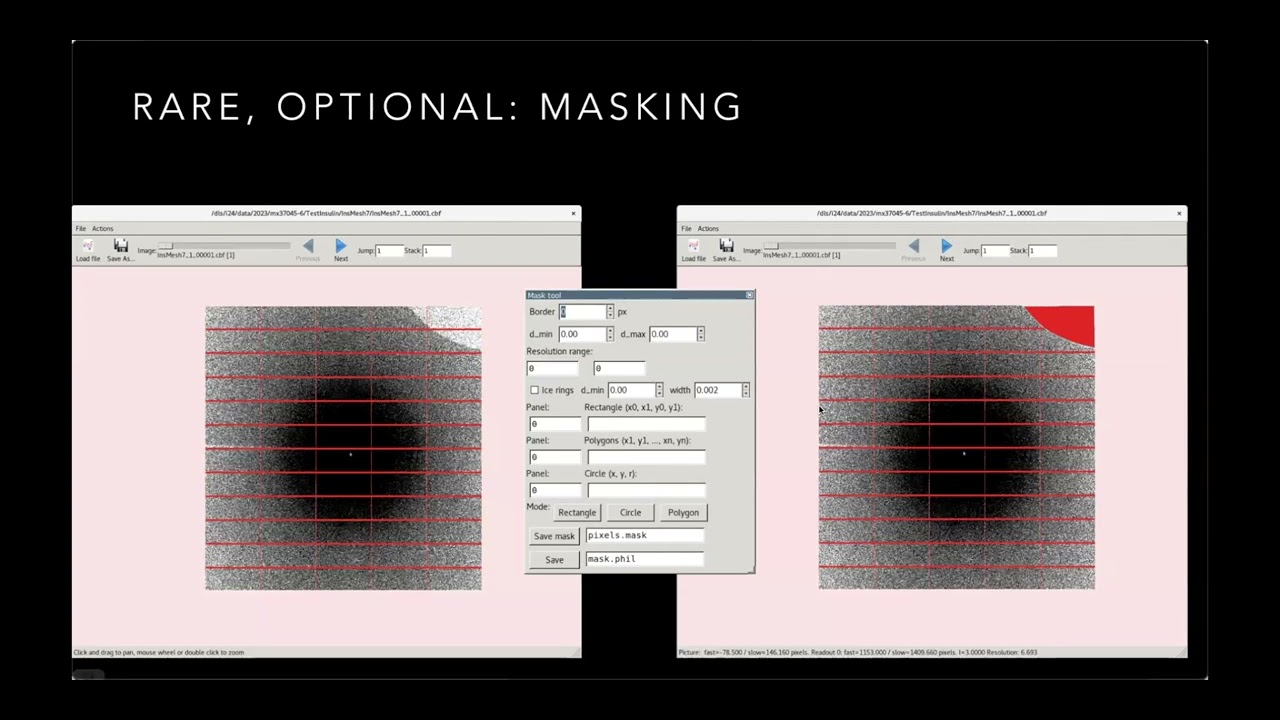The height and width of the screenshot is (720, 1280).
Task: Click Load file icon in left viewer
Action: click(x=88, y=246)
